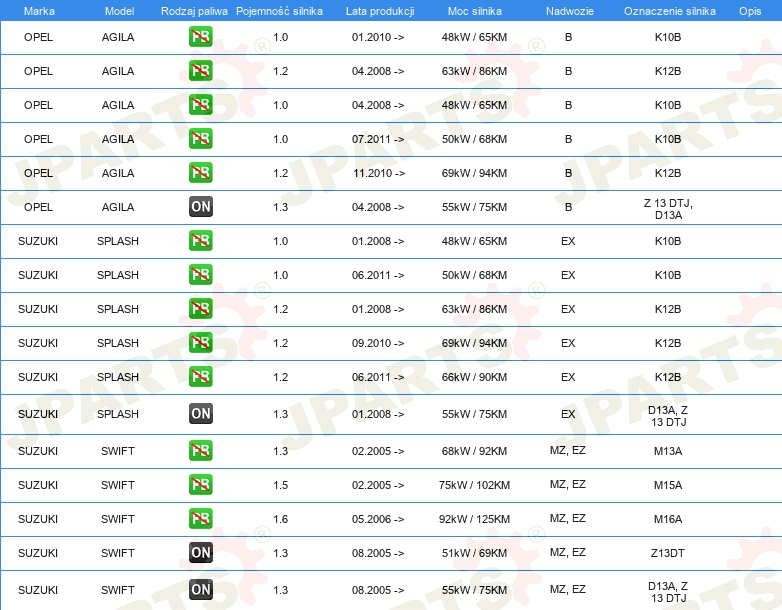Click the Pojemność silnika column header
782x610 pixels.
tap(279, 11)
